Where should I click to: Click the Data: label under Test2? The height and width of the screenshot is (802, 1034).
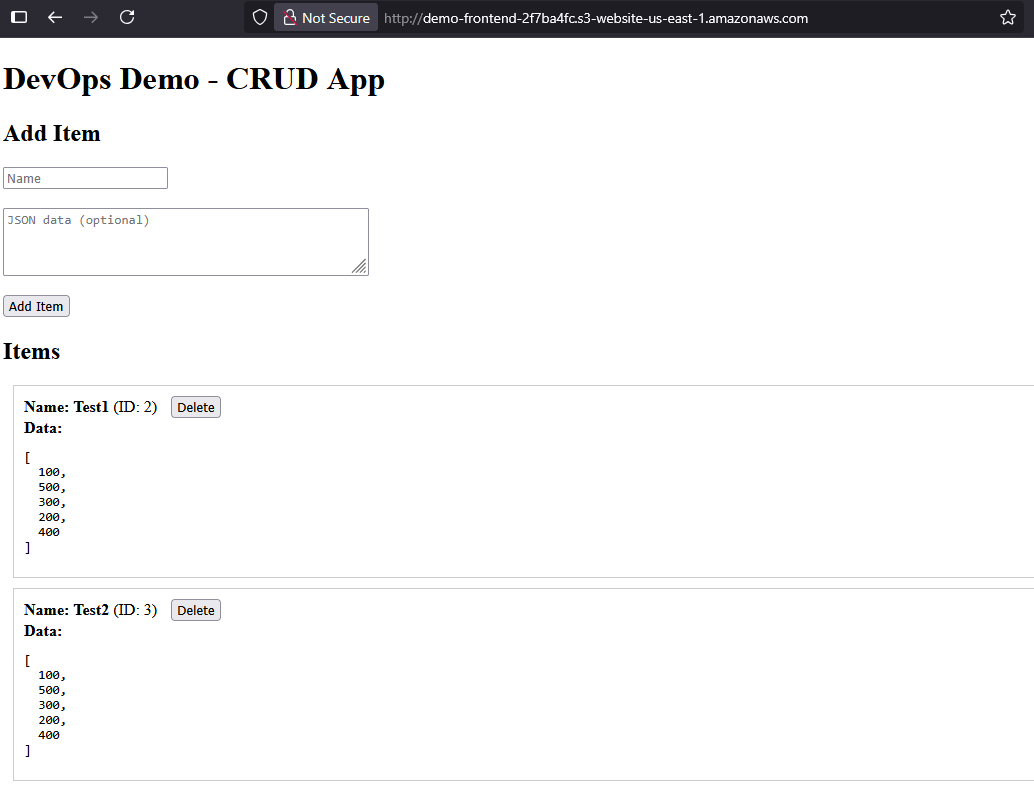tap(43, 631)
